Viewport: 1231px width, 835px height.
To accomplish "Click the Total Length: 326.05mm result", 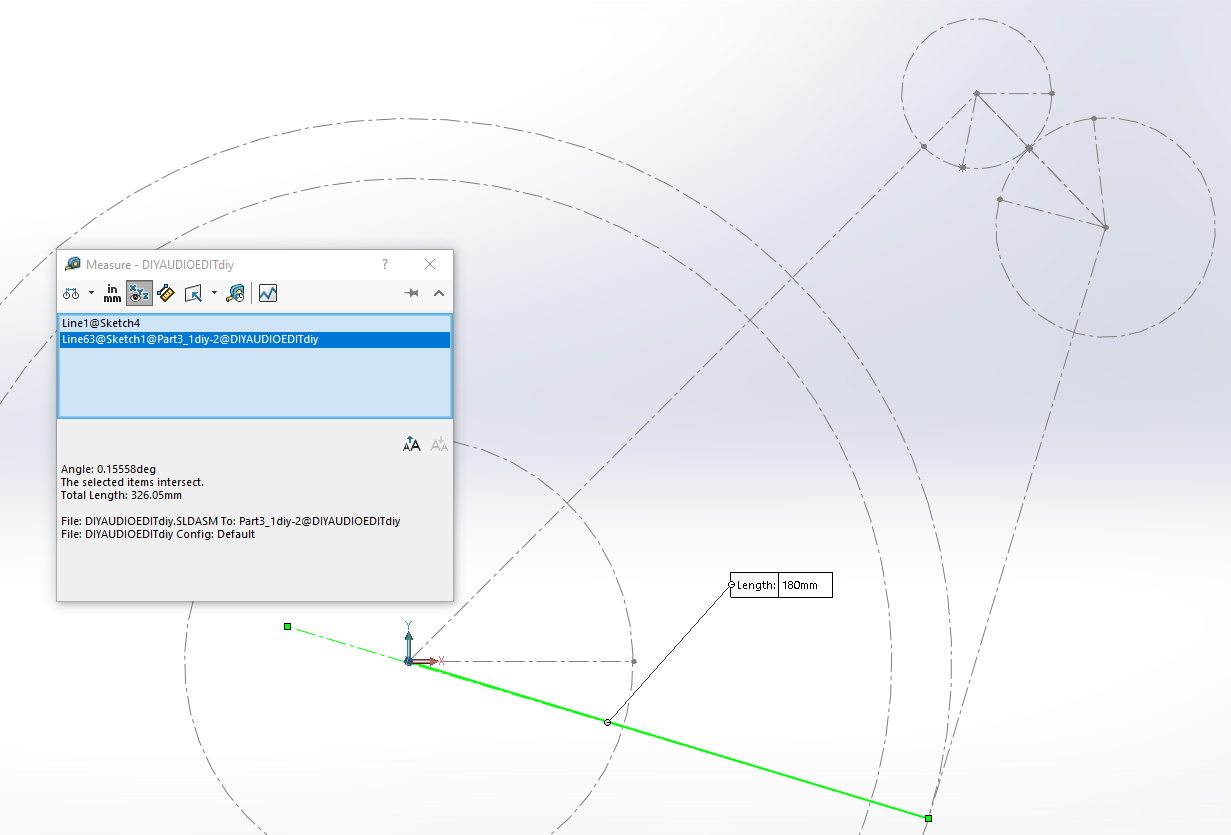I will (121, 495).
